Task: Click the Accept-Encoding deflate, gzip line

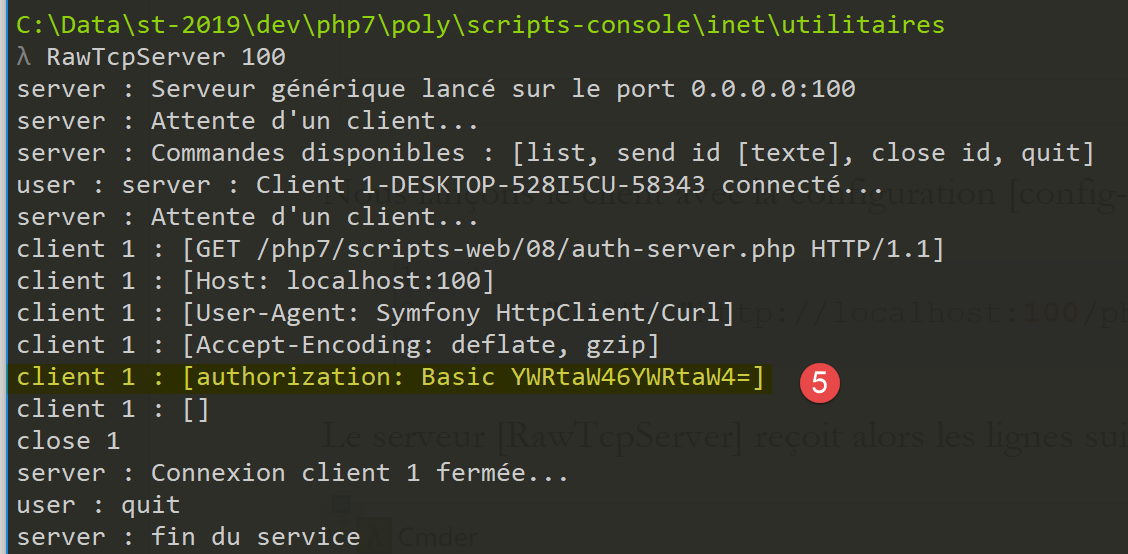Action: click(x=338, y=345)
